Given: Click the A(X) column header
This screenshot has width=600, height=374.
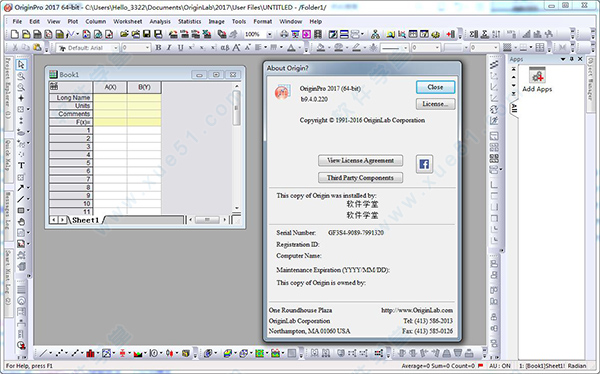Looking at the screenshot, I should point(110,87).
